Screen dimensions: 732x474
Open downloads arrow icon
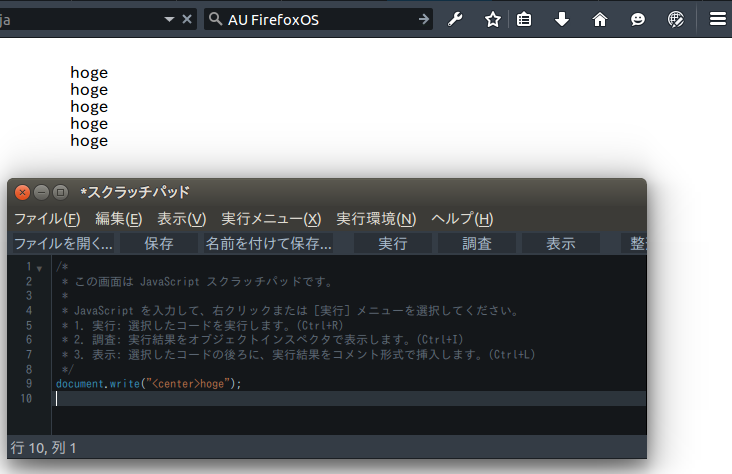click(x=562, y=20)
